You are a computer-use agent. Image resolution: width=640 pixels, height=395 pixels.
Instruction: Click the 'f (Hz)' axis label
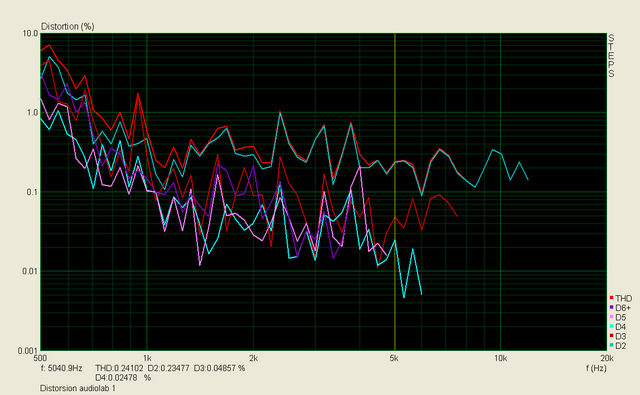coord(596,368)
